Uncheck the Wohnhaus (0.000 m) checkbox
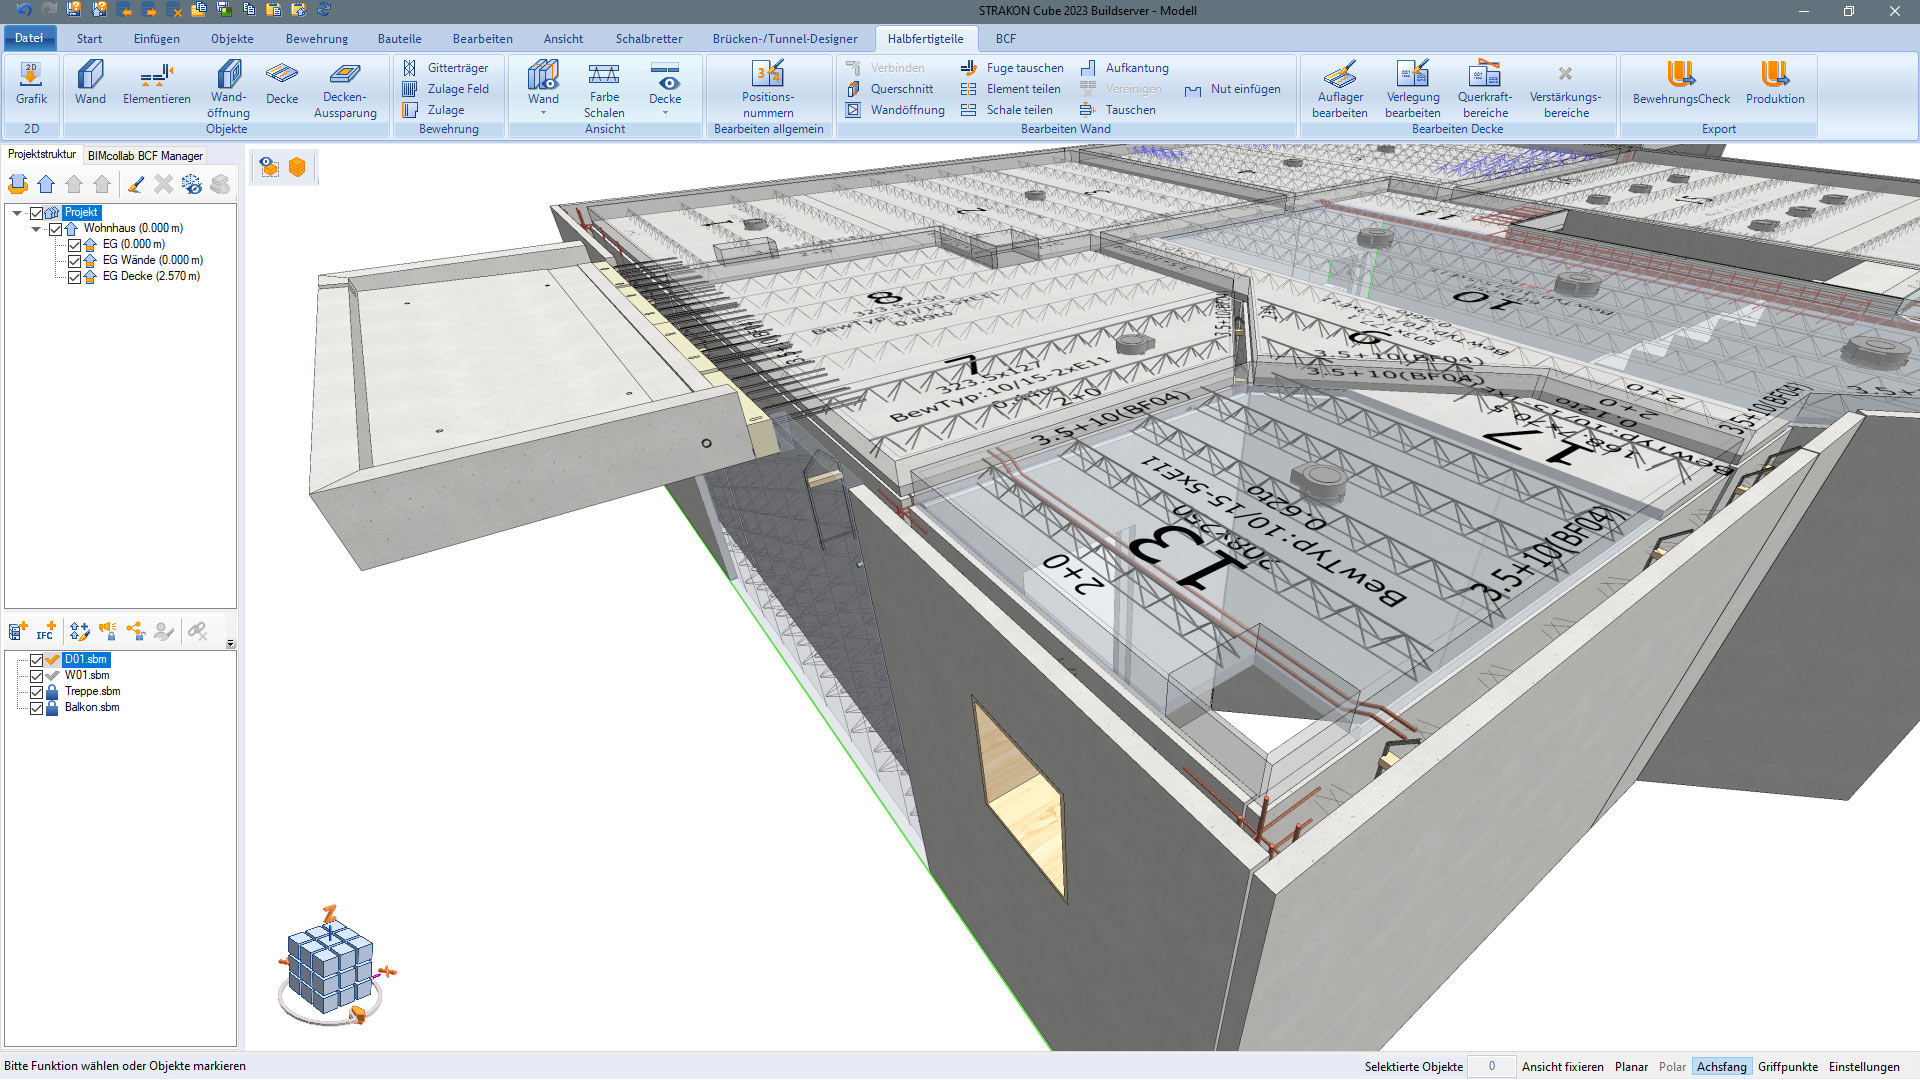Image resolution: width=1920 pixels, height=1080 pixels. [x=56, y=229]
